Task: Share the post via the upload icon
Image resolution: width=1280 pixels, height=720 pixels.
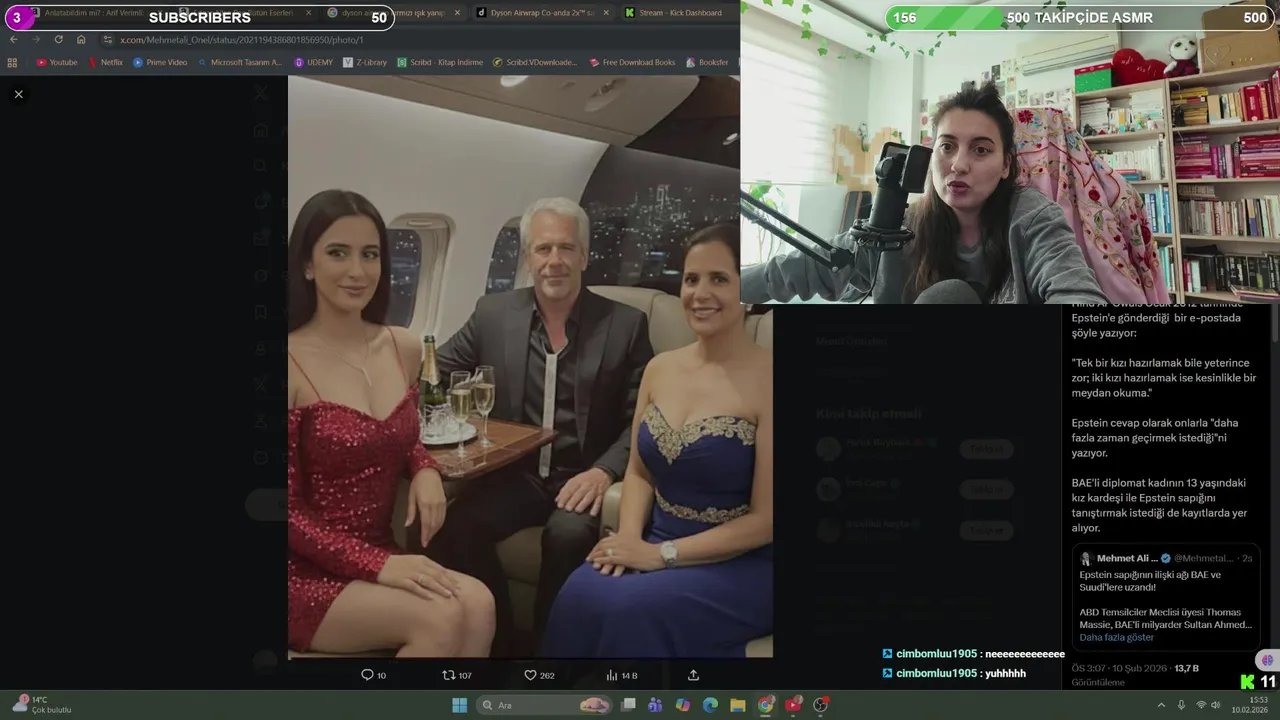Action: click(x=693, y=675)
